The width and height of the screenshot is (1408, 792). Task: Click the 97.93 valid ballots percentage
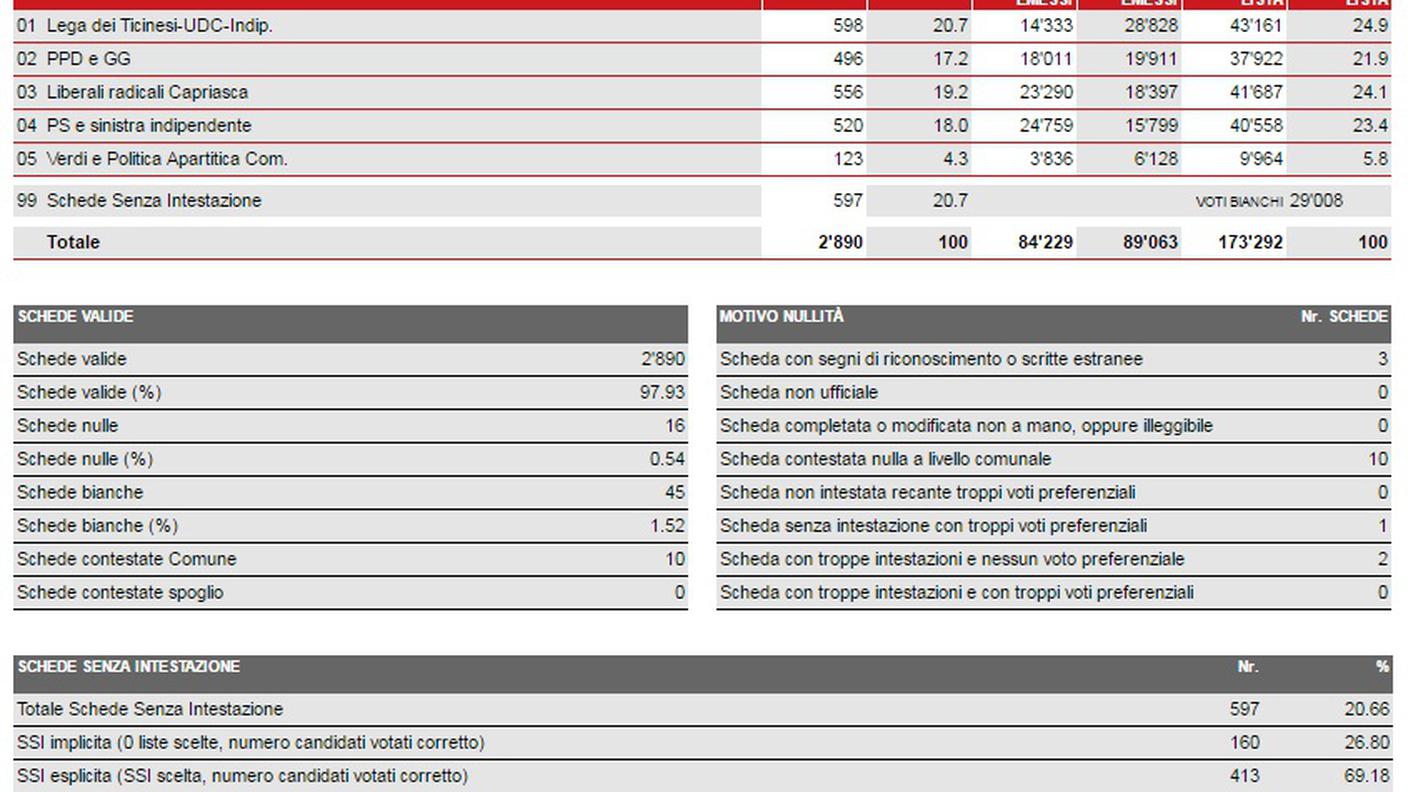662,392
